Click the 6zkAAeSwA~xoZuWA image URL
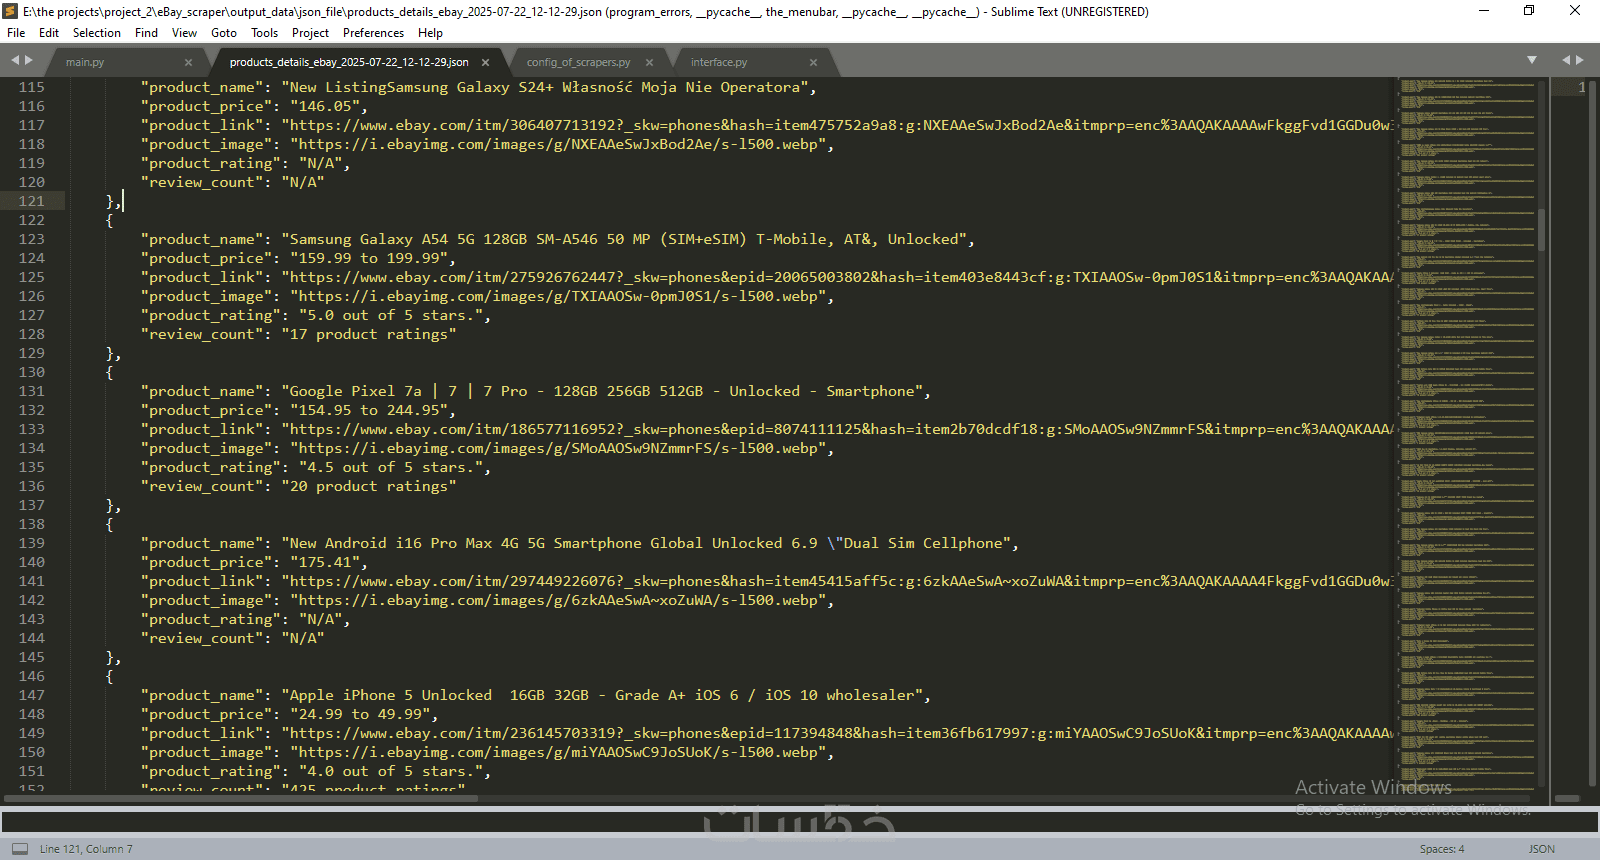The width and height of the screenshot is (1600, 860). (x=558, y=600)
